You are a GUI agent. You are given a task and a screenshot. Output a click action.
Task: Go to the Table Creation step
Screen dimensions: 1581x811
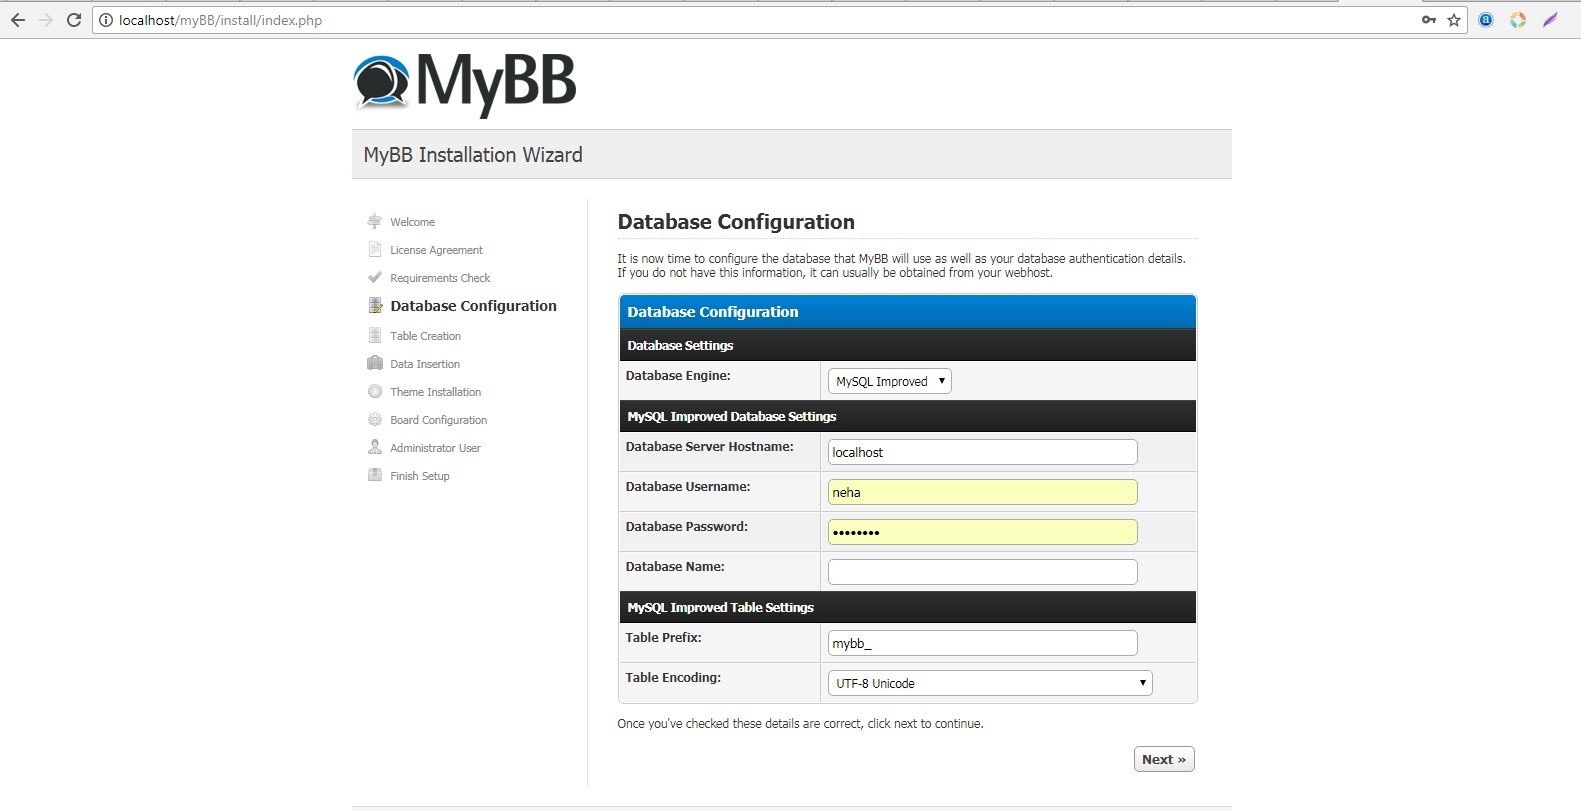[x=425, y=336]
